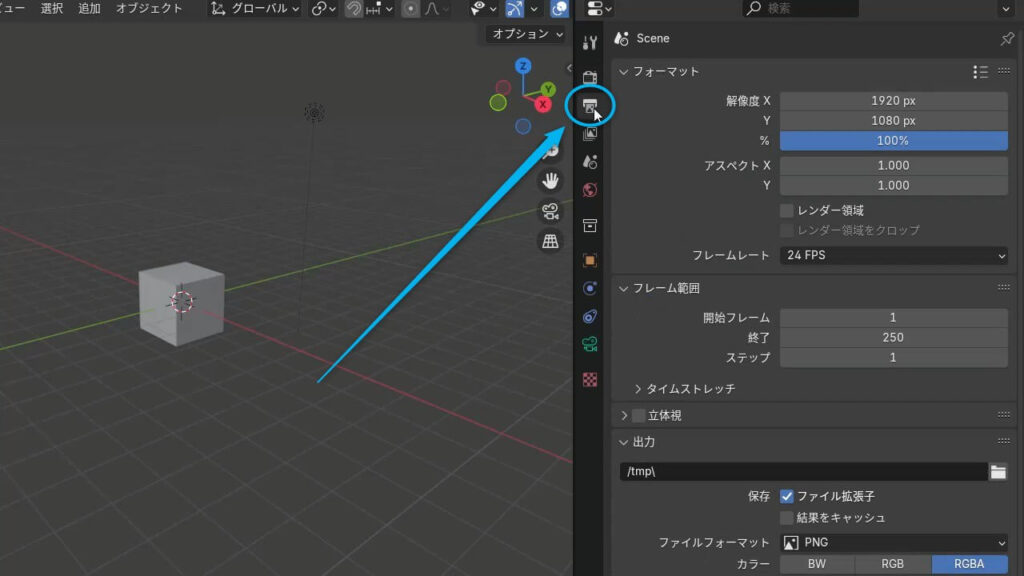Screen dimensions: 1024x576
Task: Toggle proportional editing in viewport header
Action: (410, 8)
